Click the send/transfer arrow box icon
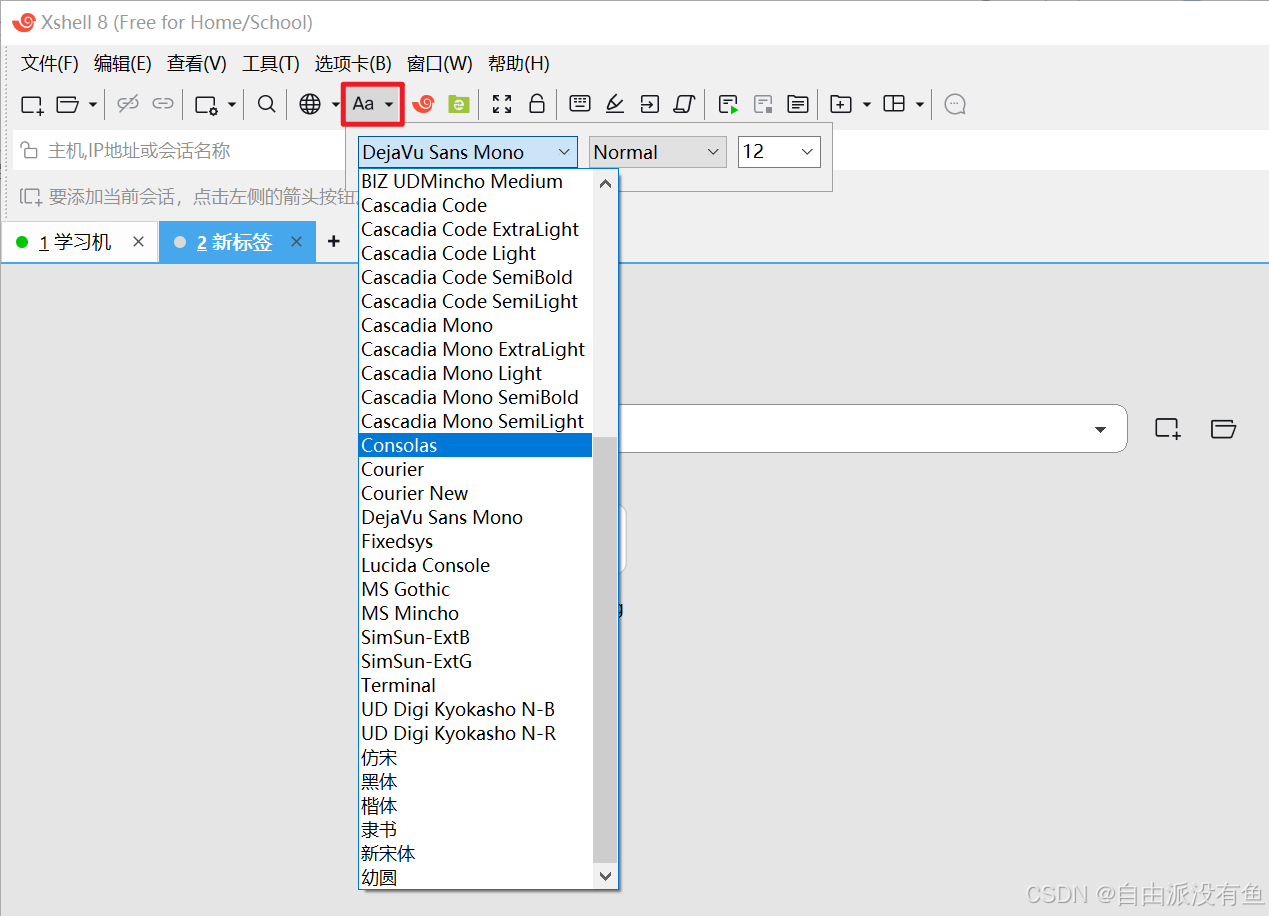Viewport: 1269px width, 916px height. coord(650,104)
